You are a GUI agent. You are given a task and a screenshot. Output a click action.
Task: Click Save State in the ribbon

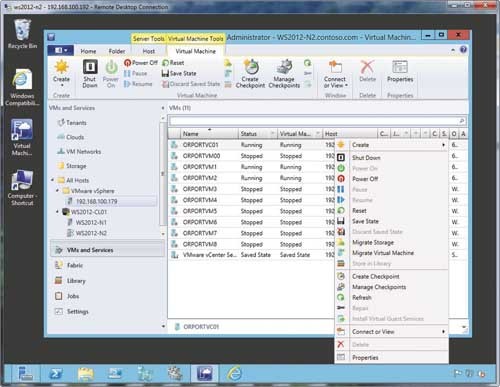click(x=179, y=73)
